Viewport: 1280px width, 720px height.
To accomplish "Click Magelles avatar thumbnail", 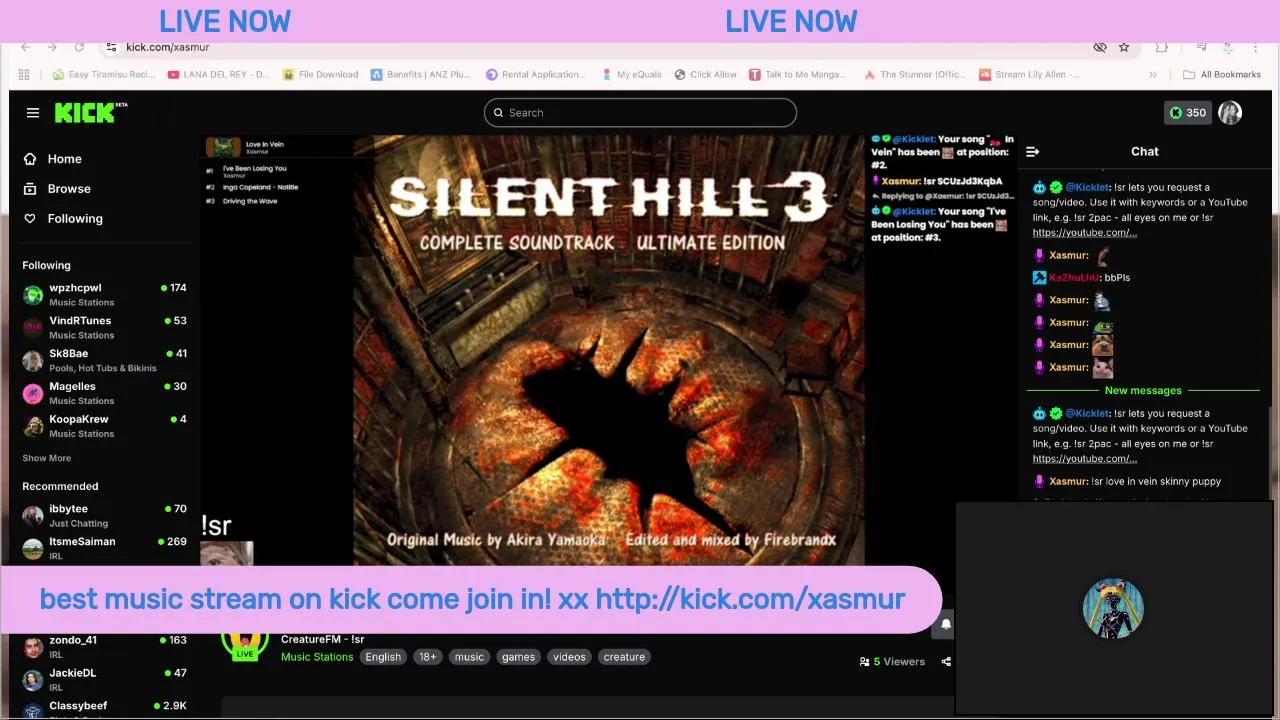I will click(x=33, y=393).
